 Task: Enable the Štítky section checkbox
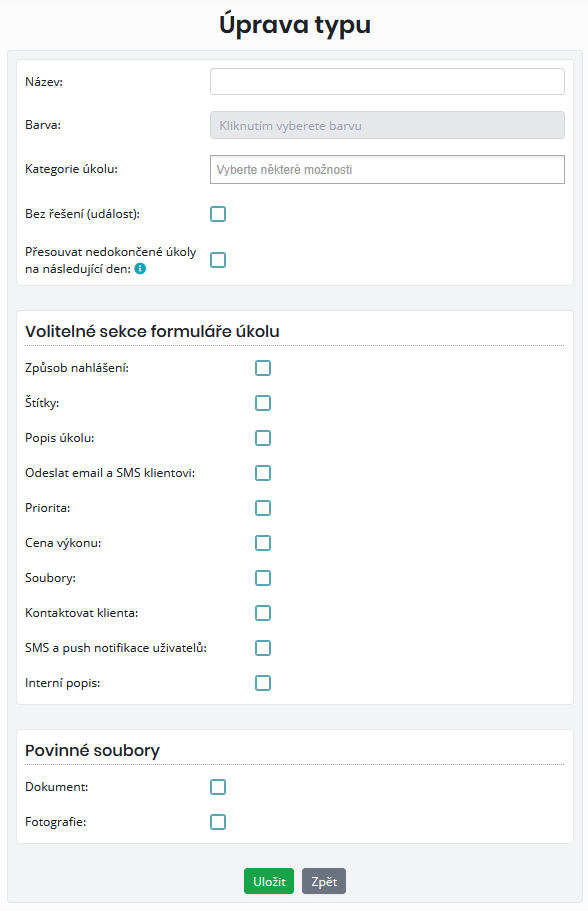pos(263,403)
